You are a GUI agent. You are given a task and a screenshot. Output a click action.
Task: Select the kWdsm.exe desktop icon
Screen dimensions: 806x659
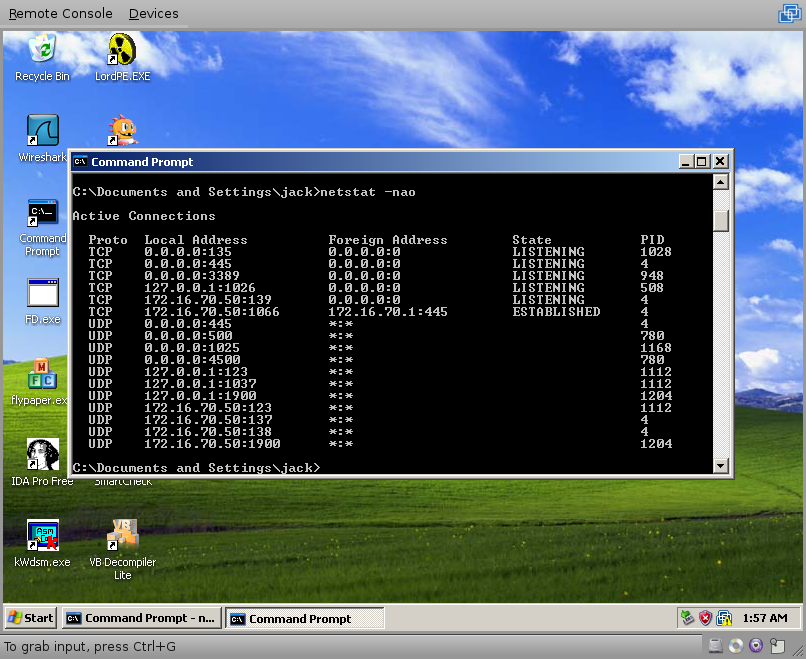[43, 543]
